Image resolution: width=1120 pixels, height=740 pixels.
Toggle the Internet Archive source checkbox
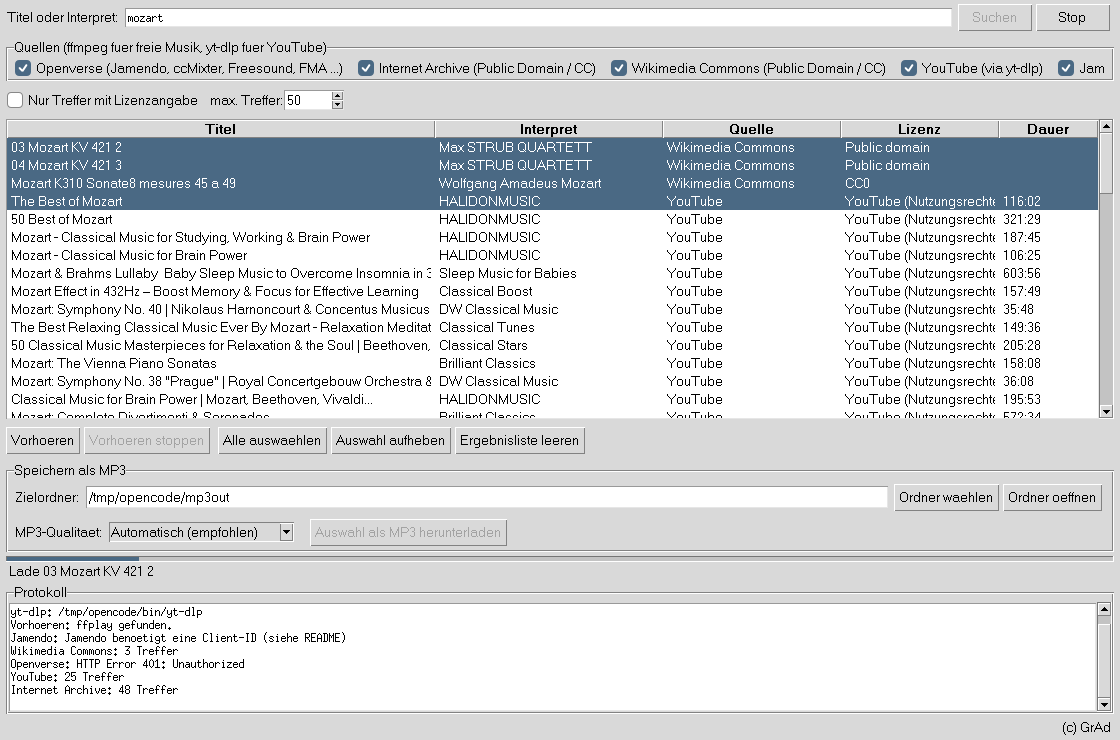point(366,69)
